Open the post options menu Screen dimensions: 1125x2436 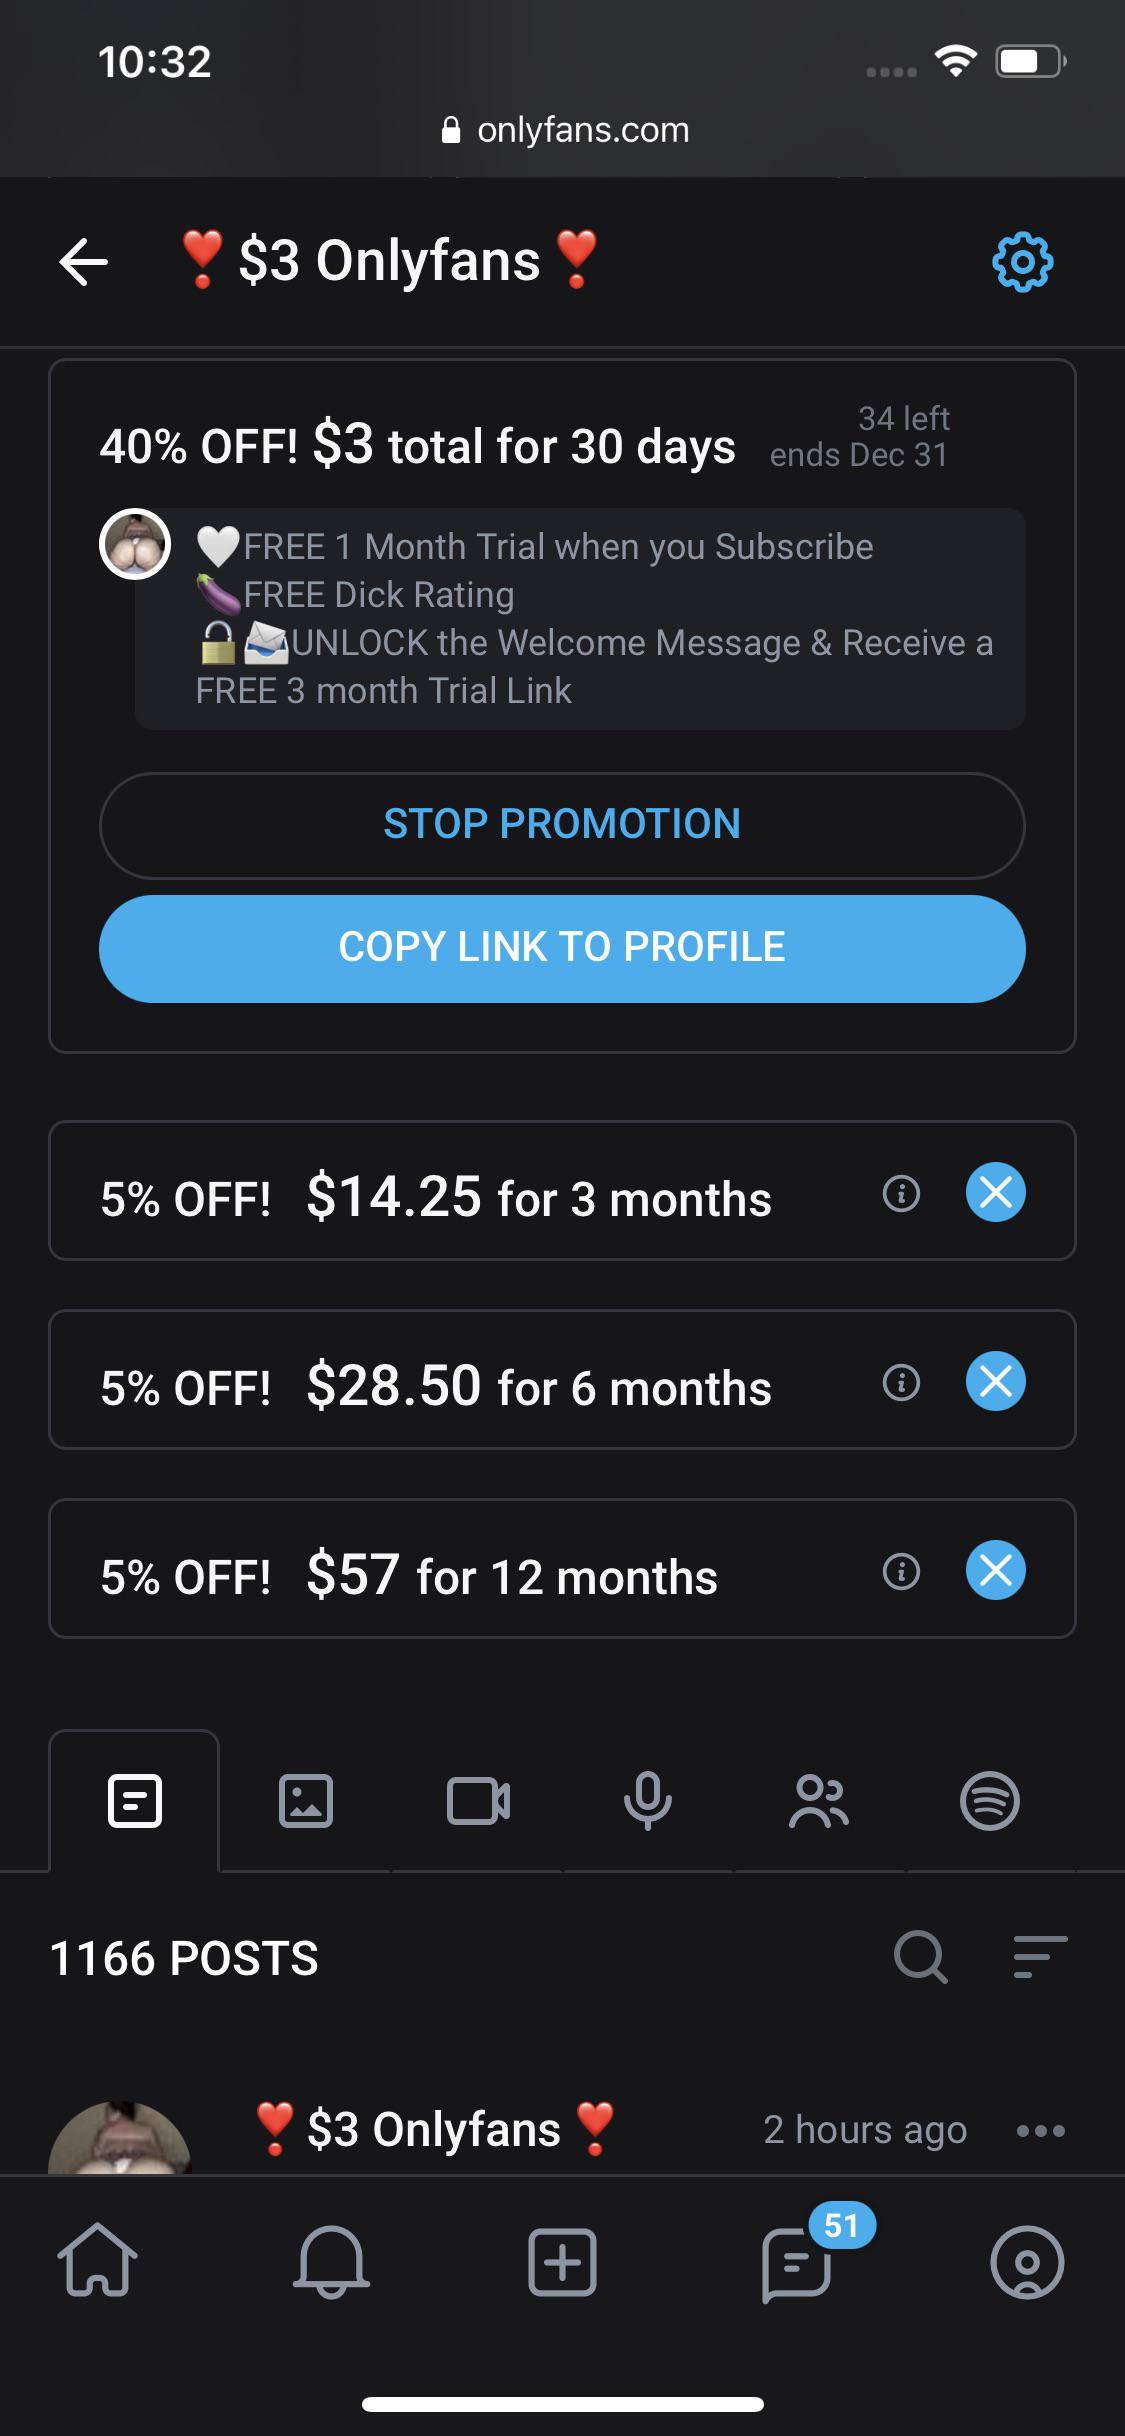(1041, 2129)
